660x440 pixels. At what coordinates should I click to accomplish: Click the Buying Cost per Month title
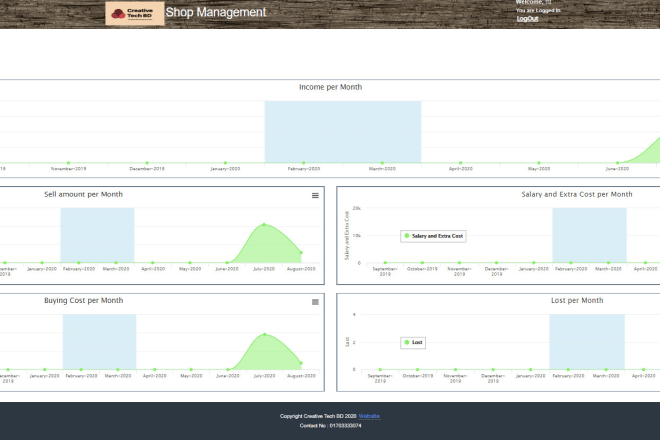point(84,301)
